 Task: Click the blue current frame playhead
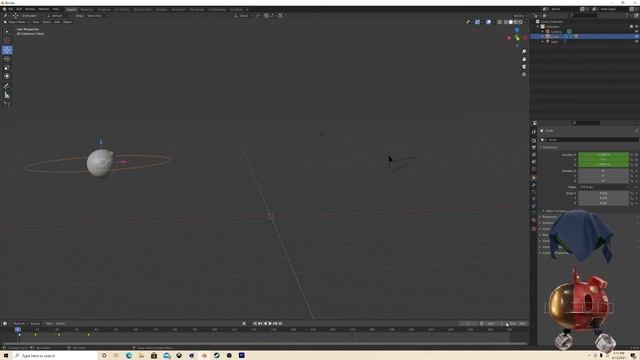click(x=18, y=329)
